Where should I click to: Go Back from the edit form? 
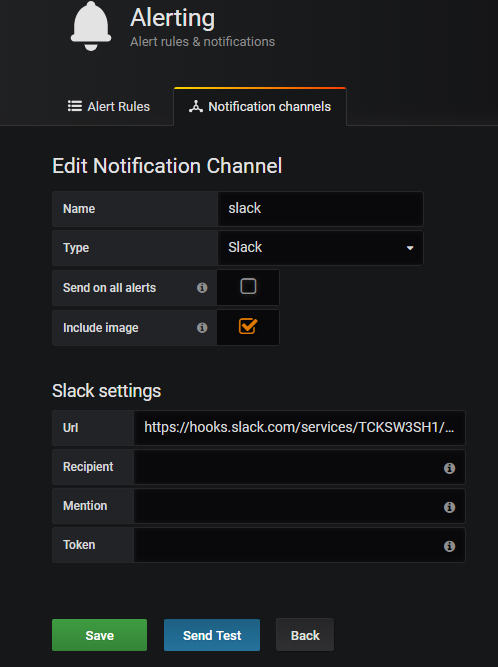click(x=305, y=635)
